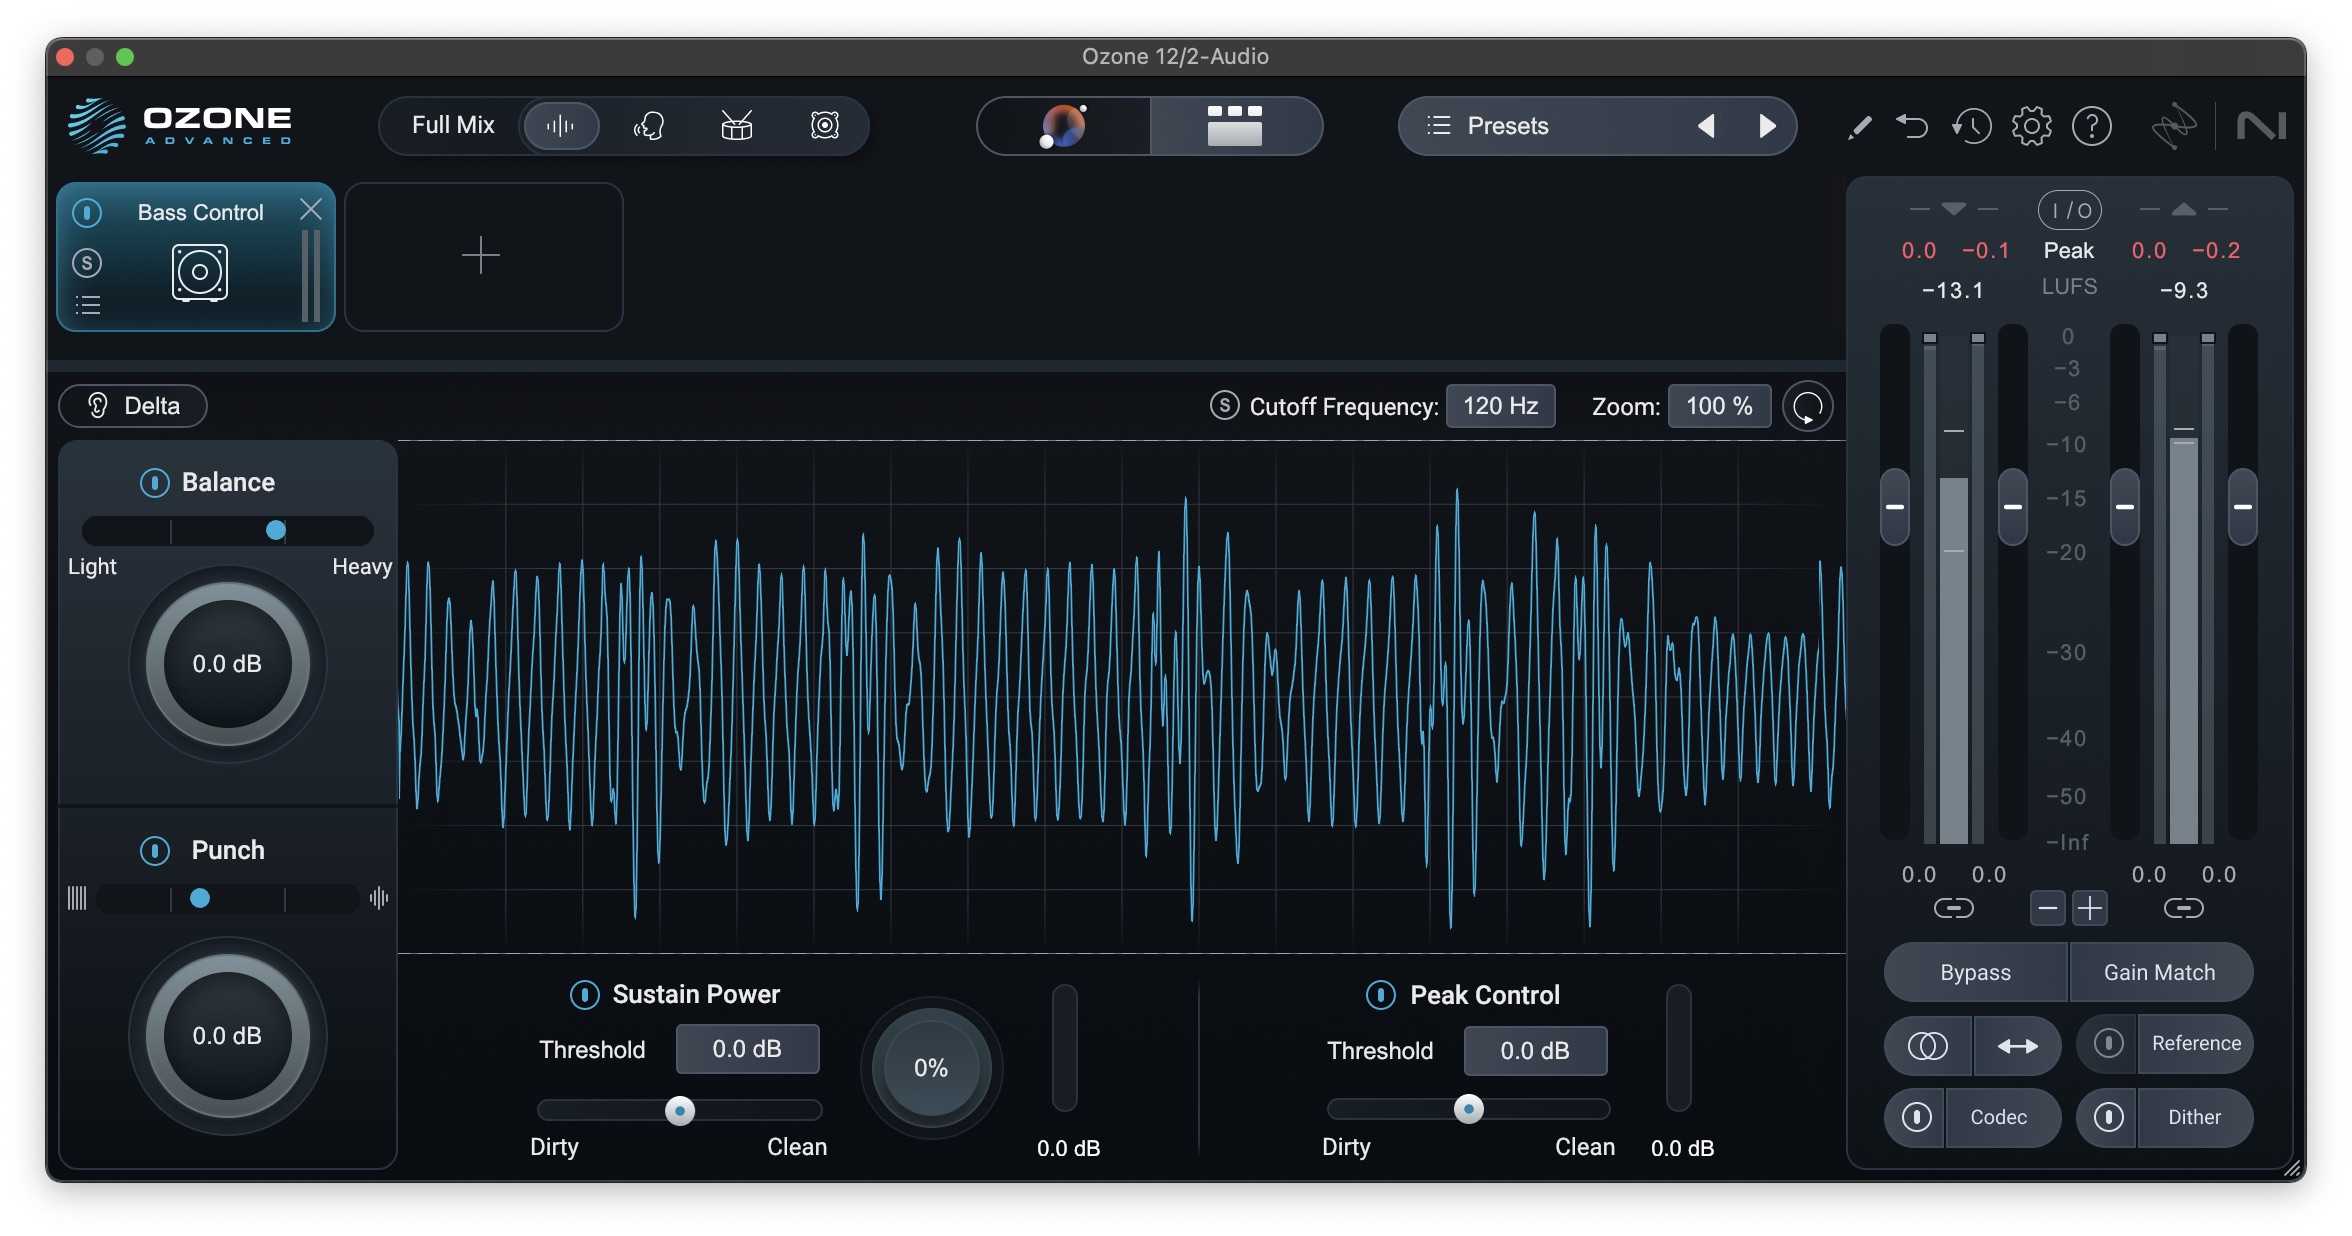The image size is (2352, 1236).
Task: Reset the waveform view icon
Action: (1807, 406)
